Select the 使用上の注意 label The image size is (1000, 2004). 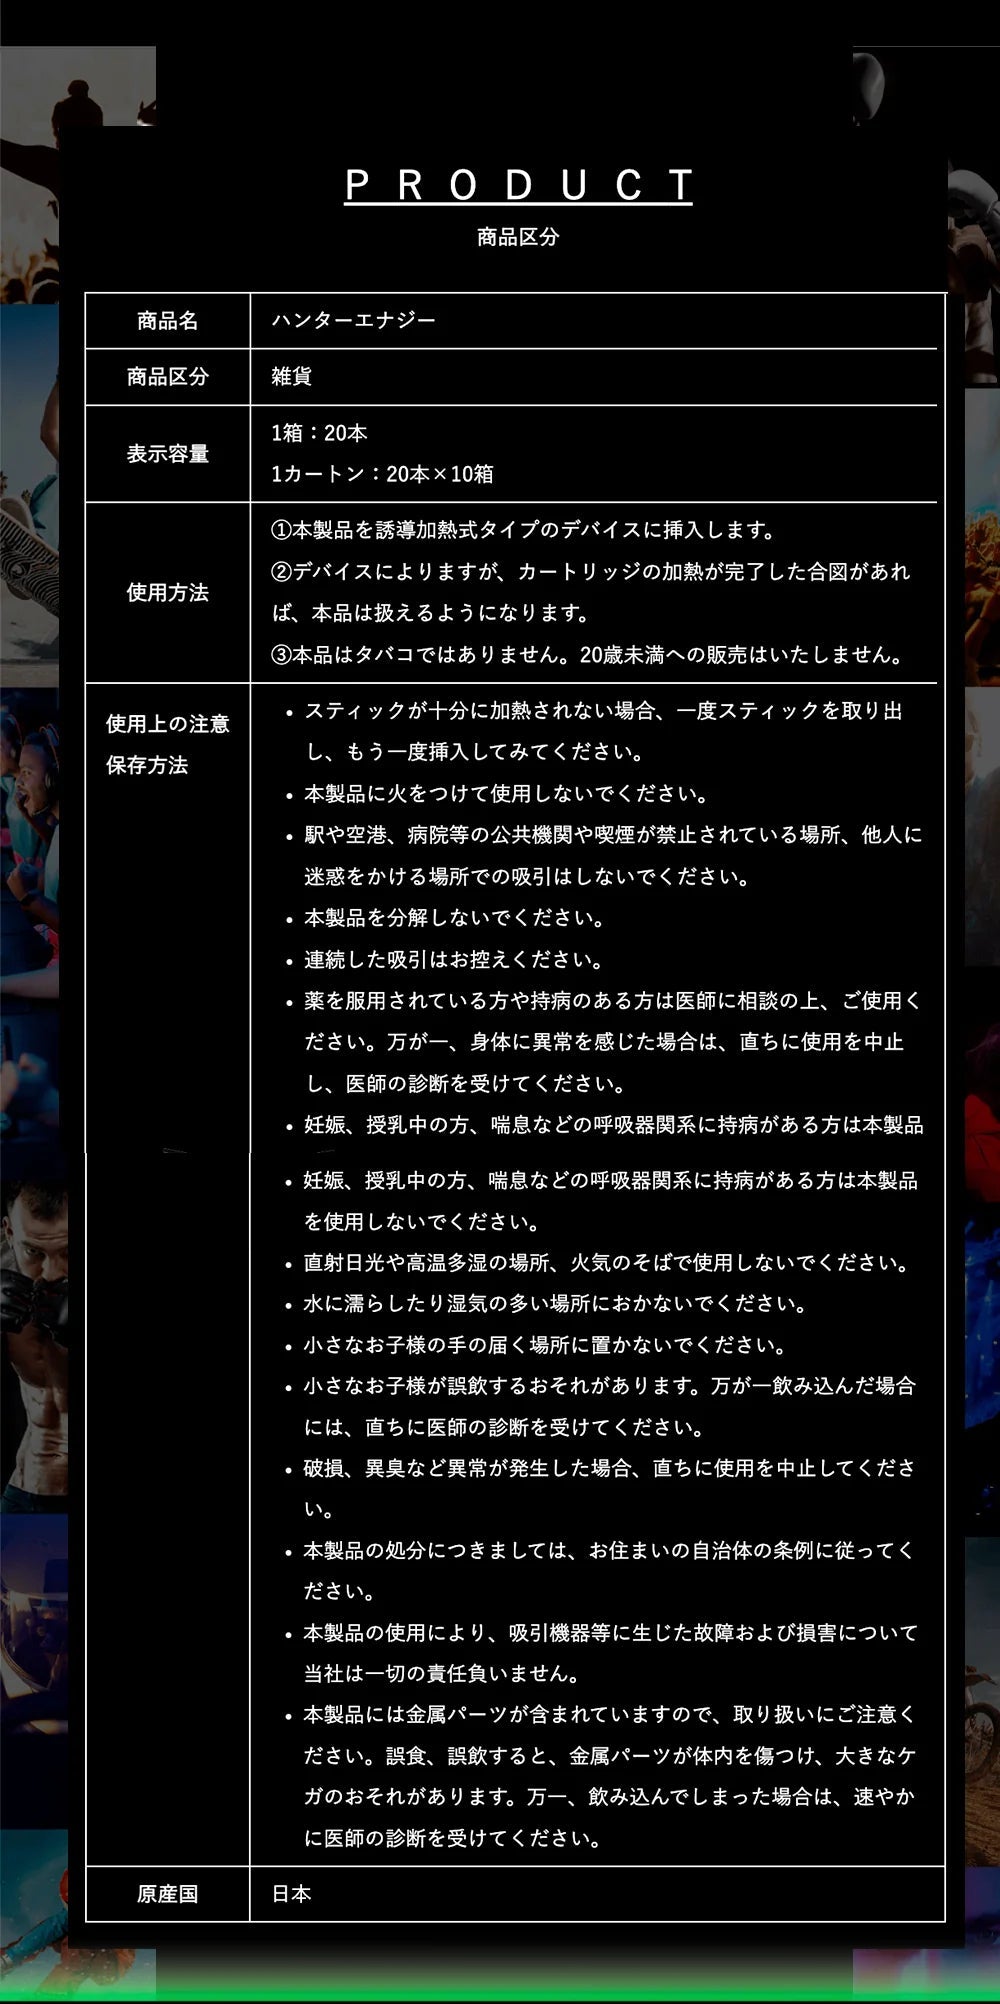pos(168,724)
